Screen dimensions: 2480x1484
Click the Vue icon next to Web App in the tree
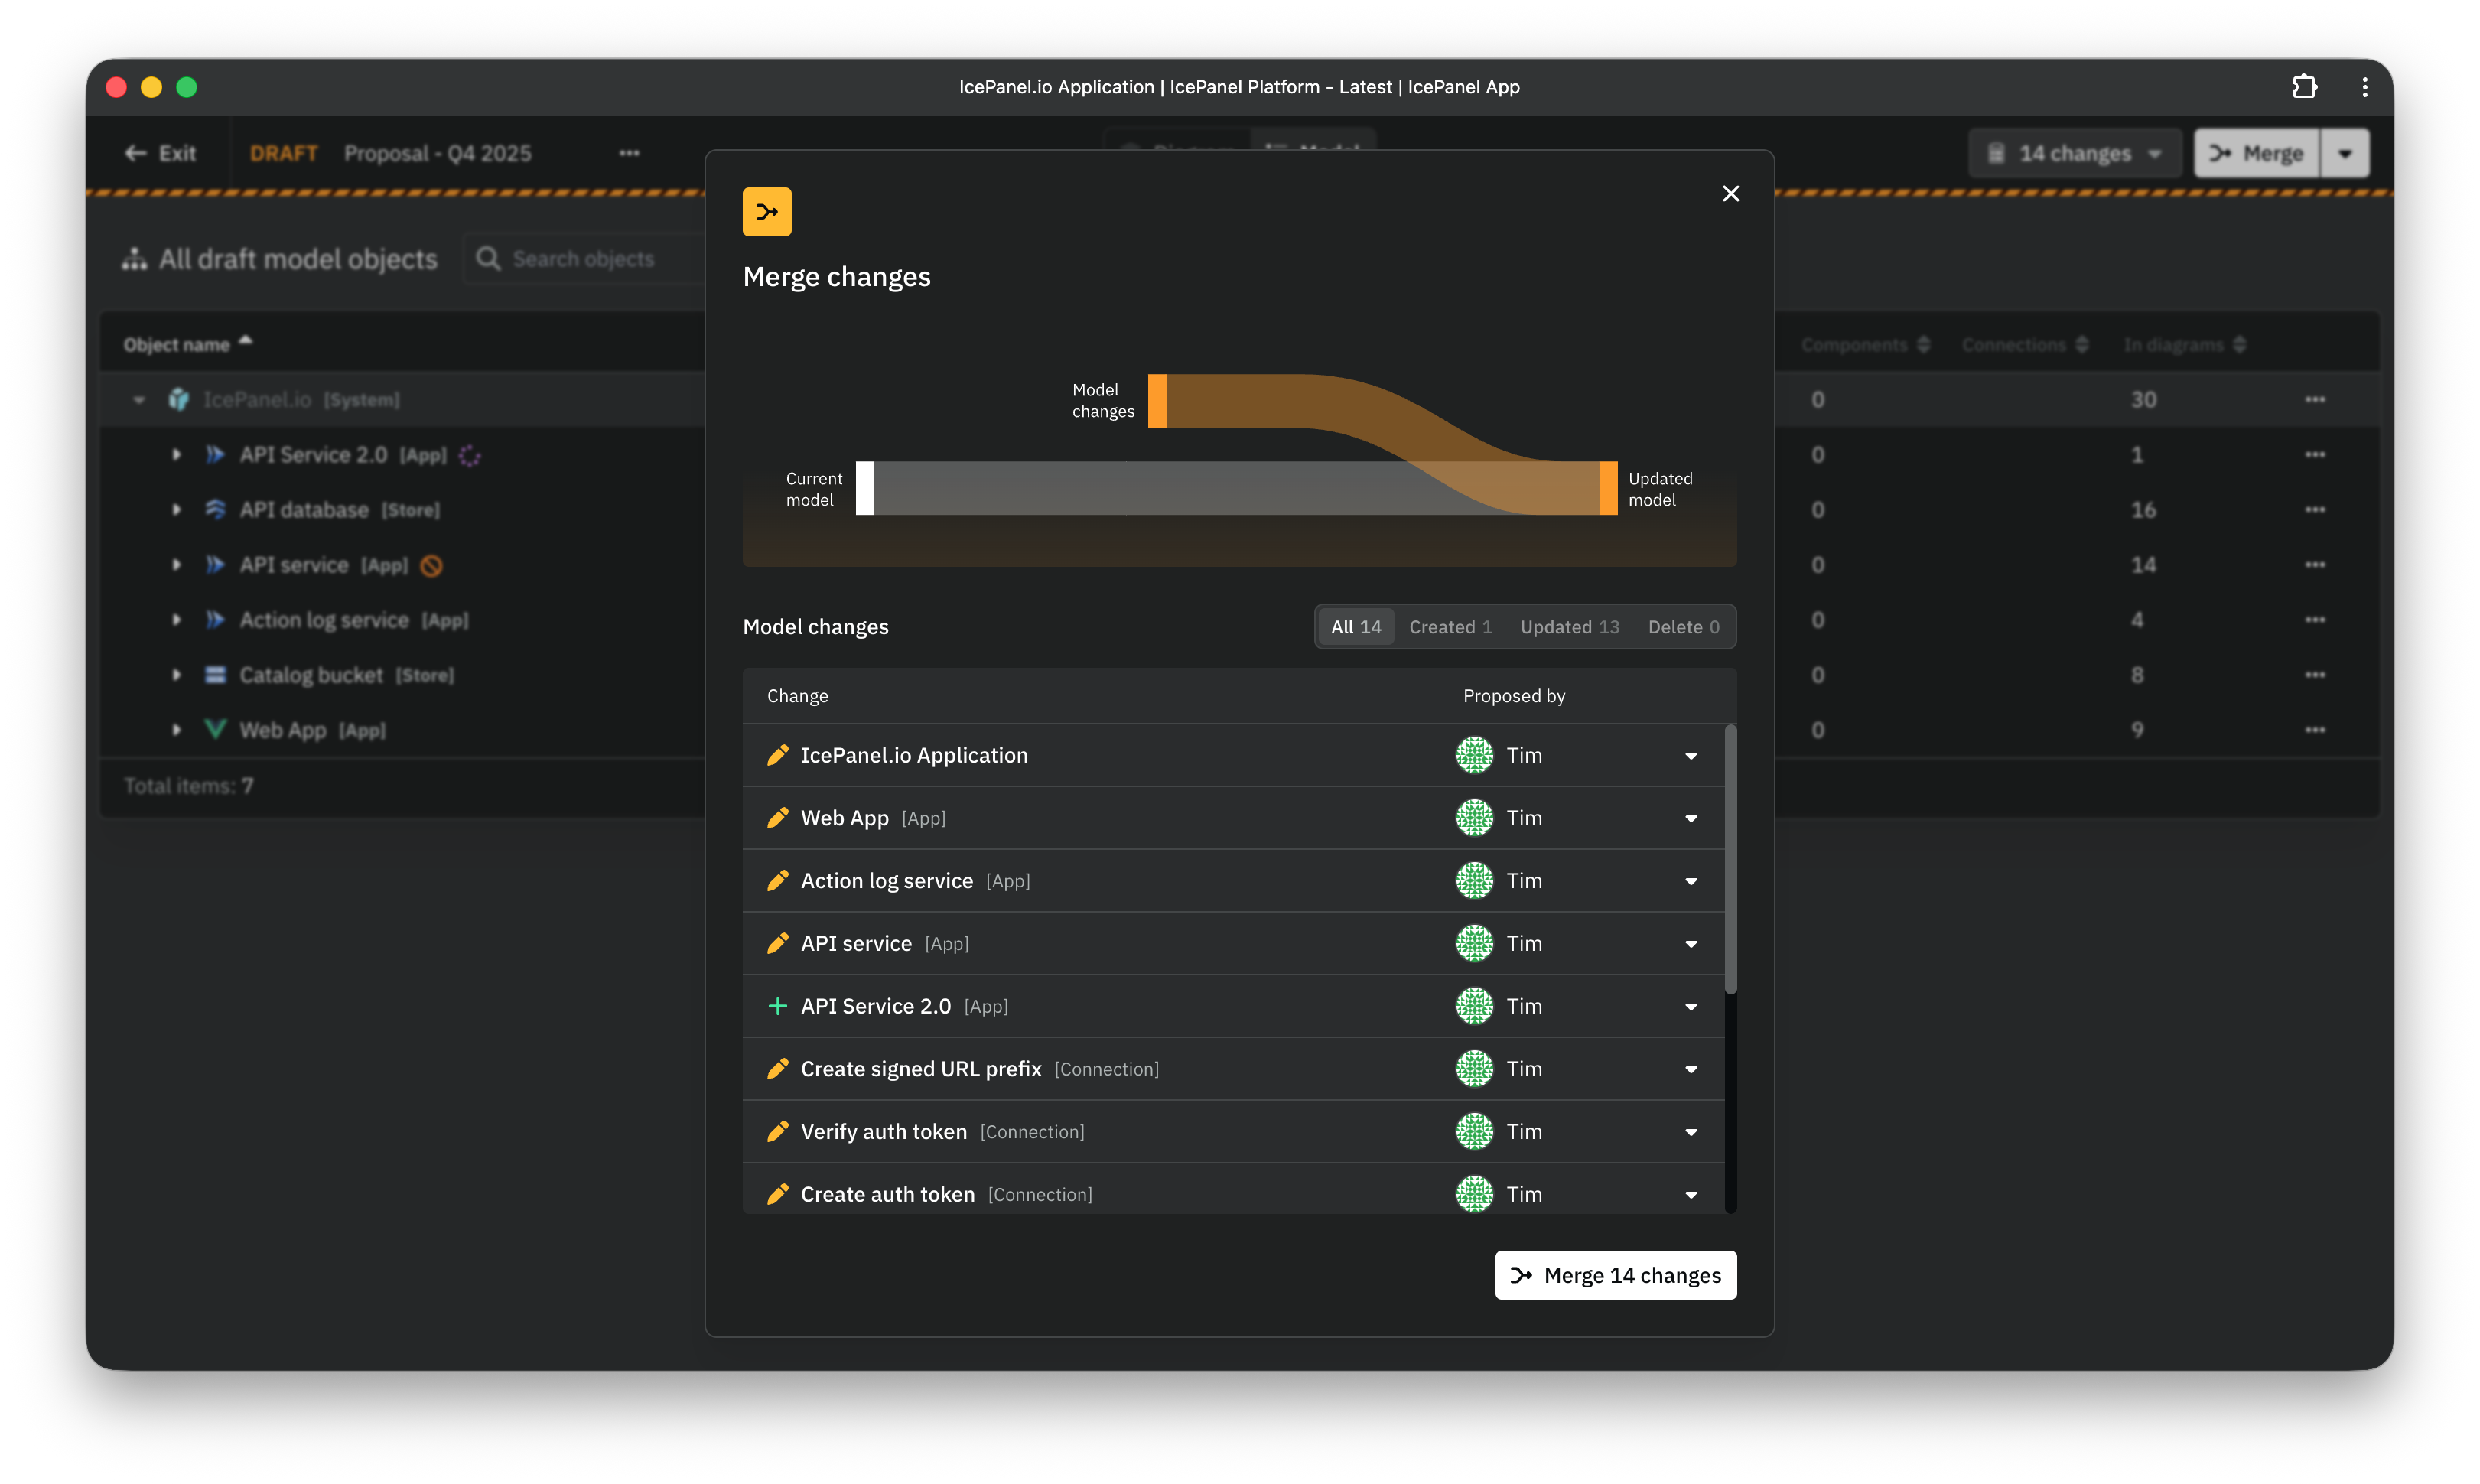(x=216, y=729)
